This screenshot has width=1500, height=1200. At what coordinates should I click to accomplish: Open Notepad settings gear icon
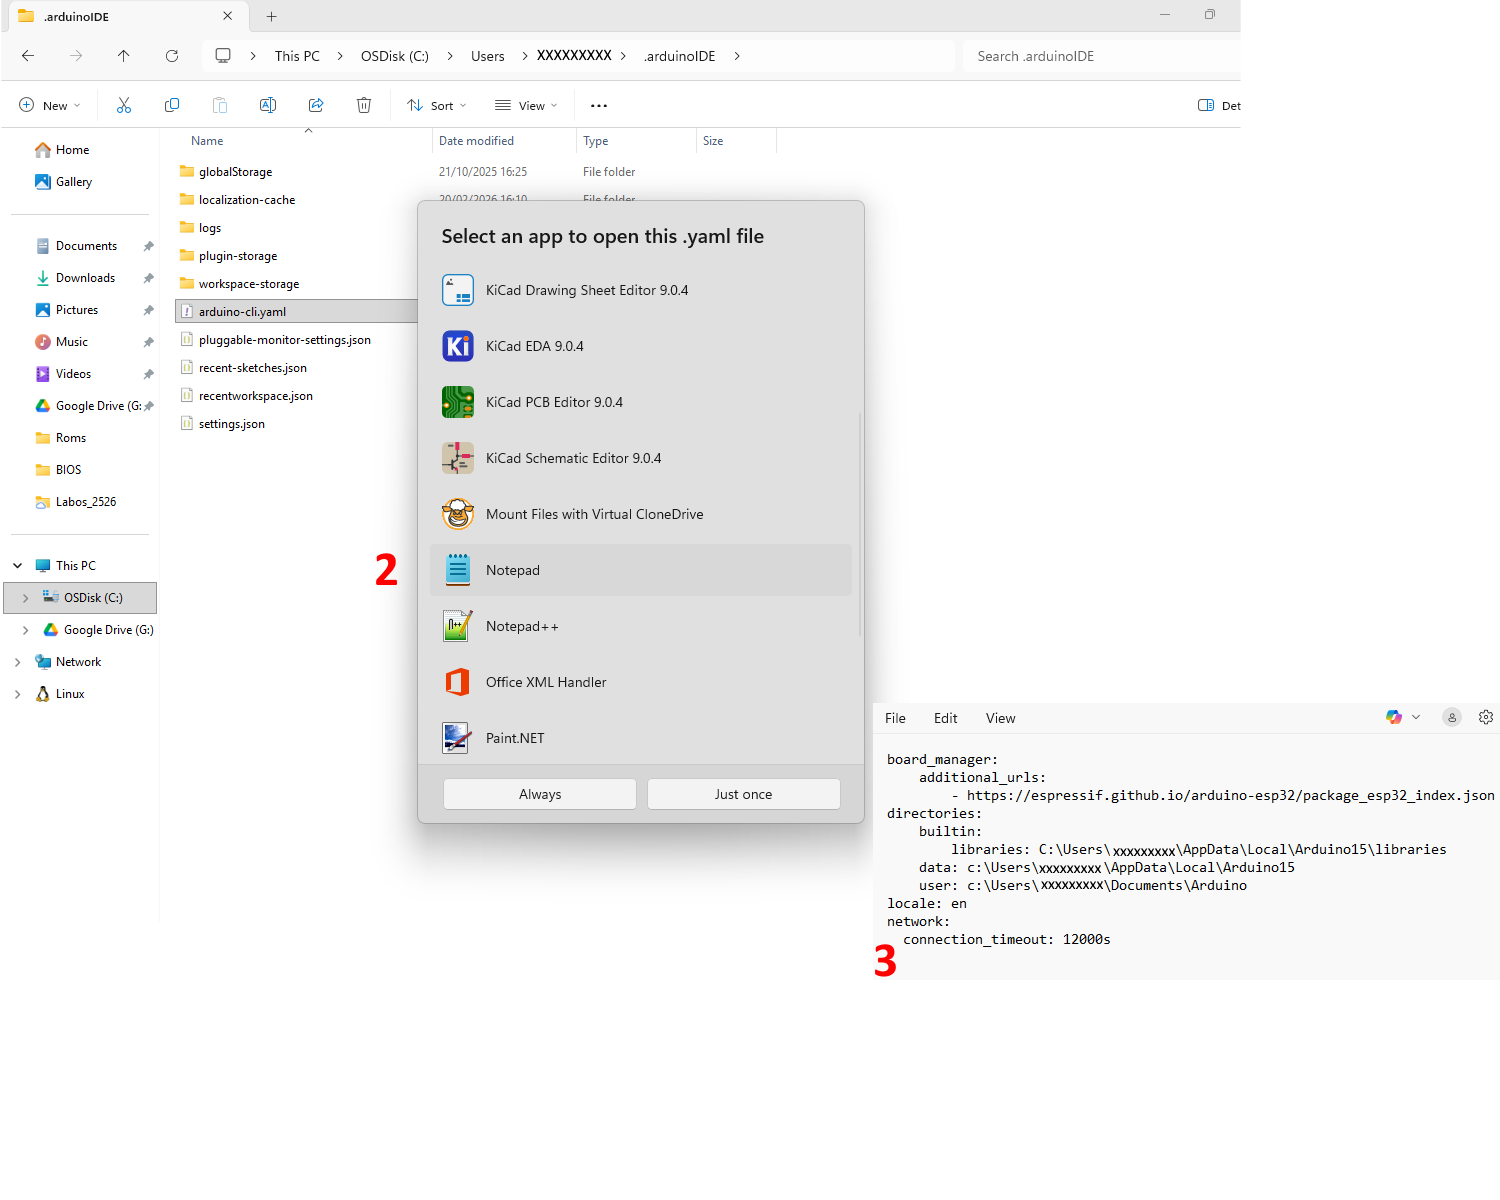pos(1486,717)
